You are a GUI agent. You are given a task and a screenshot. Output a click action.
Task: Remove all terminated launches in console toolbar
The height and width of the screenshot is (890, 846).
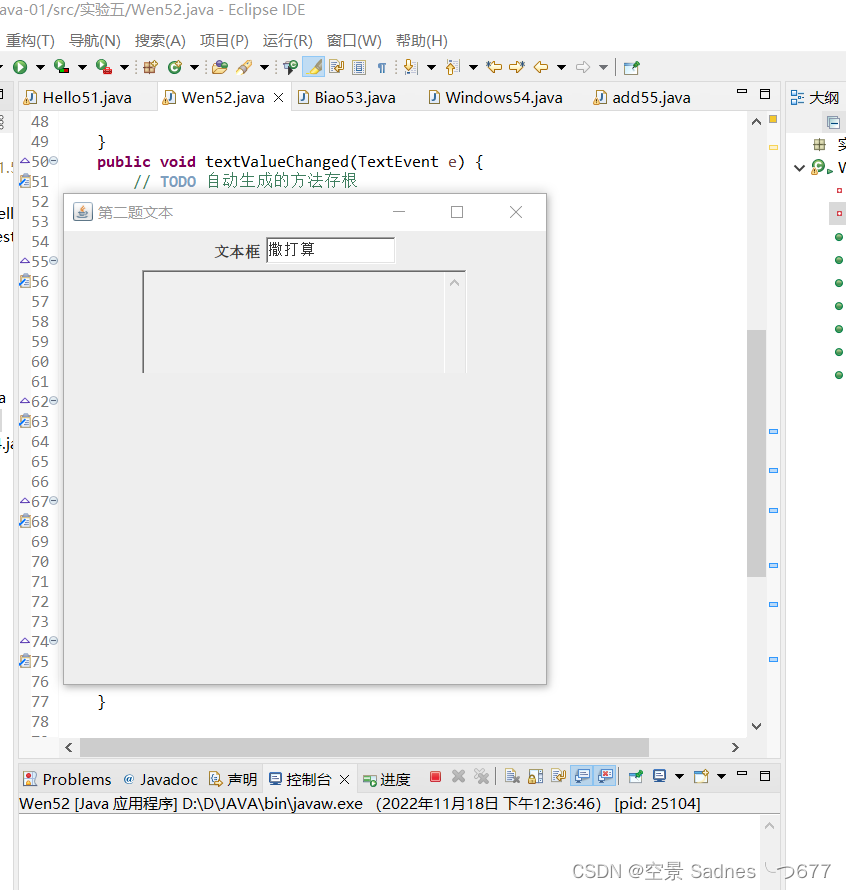pos(482,777)
